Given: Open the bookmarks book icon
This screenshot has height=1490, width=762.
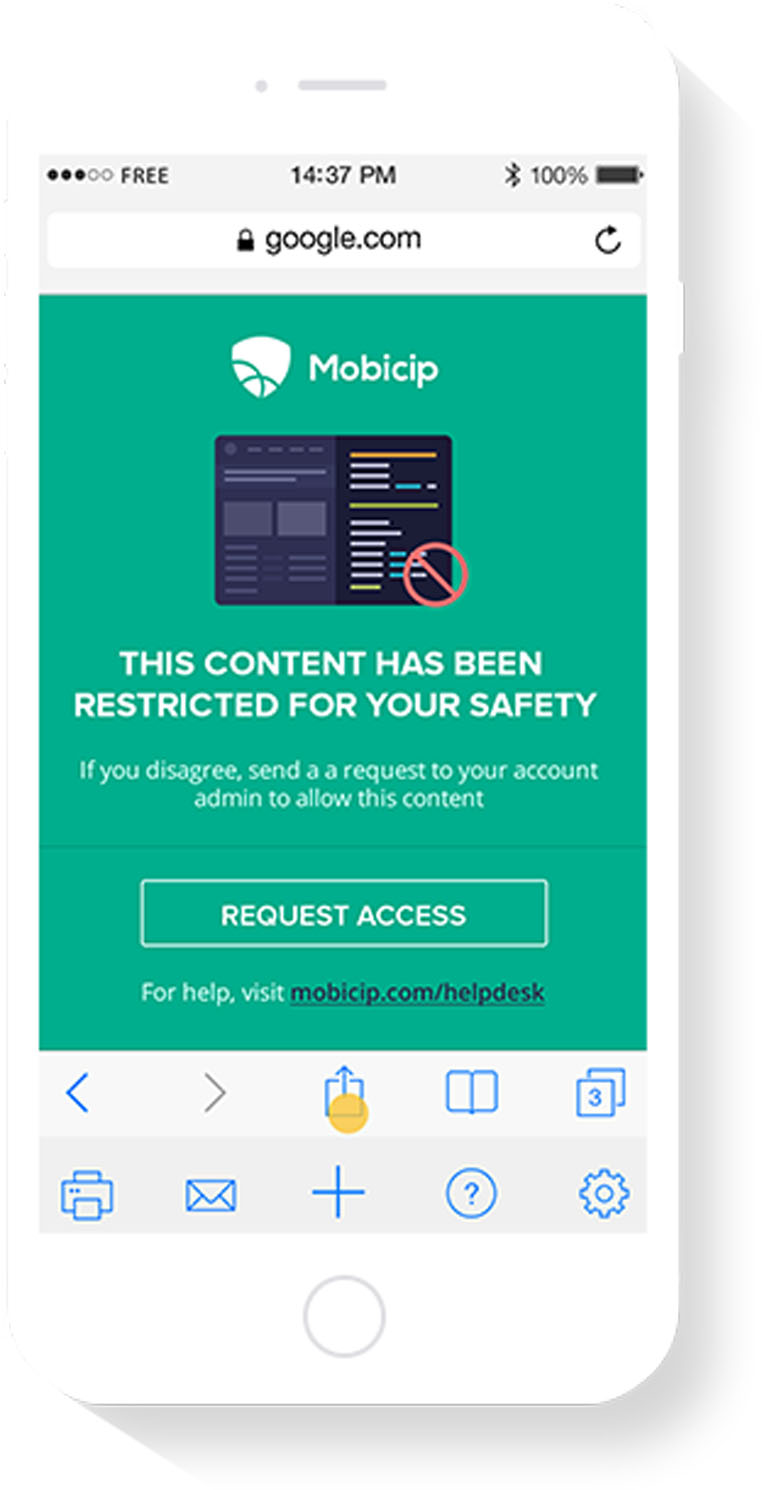Looking at the screenshot, I should (471, 1093).
